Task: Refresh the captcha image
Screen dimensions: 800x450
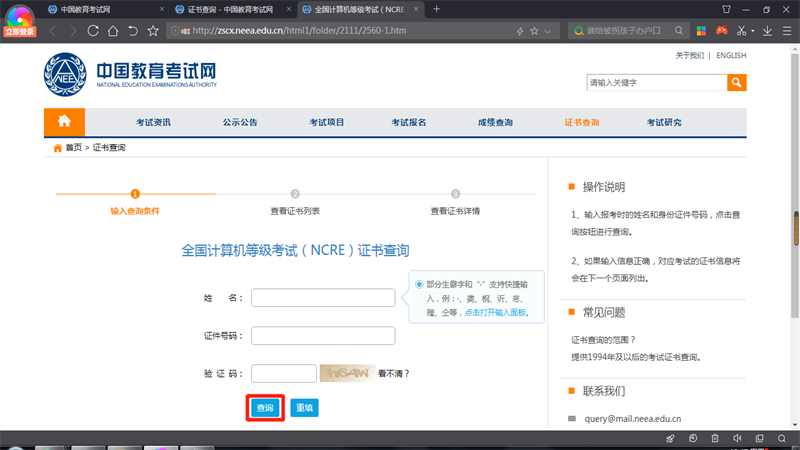Action: 347,373
